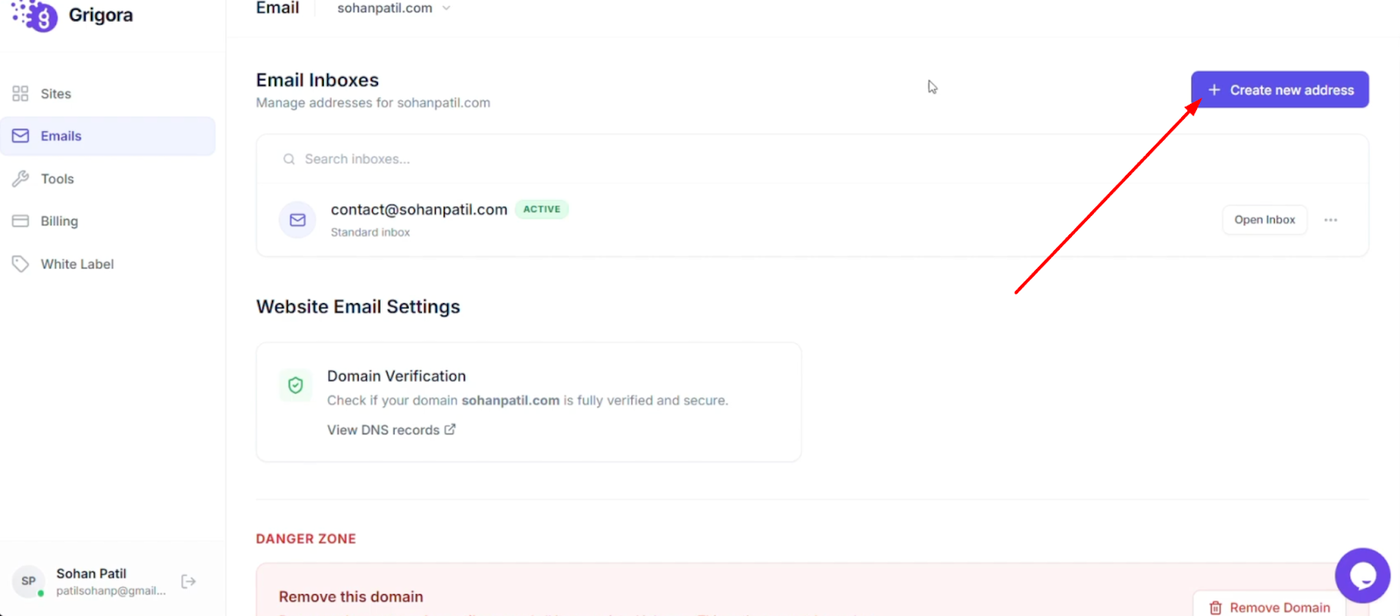Select the Emails sidebar item
Image resolution: width=1400 pixels, height=616 pixels.
(60, 136)
